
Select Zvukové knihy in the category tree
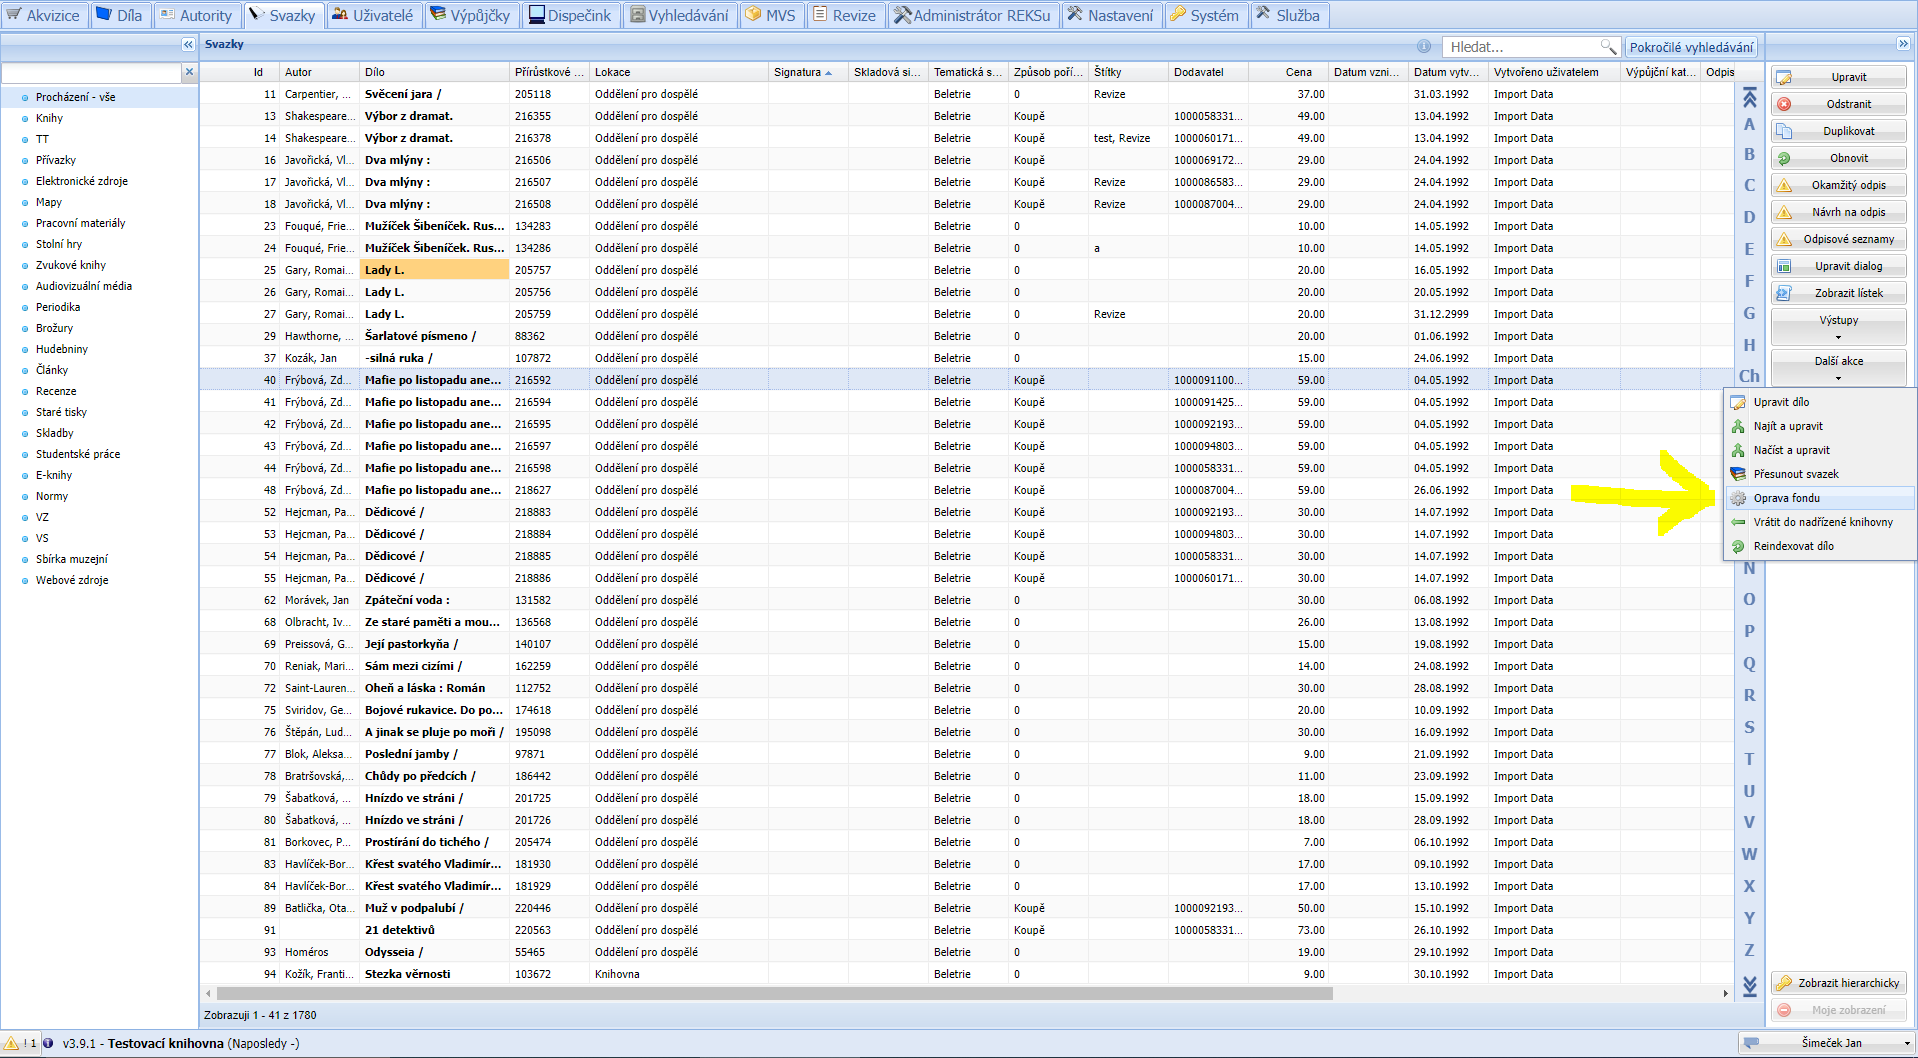pyautogui.click(x=70, y=265)
